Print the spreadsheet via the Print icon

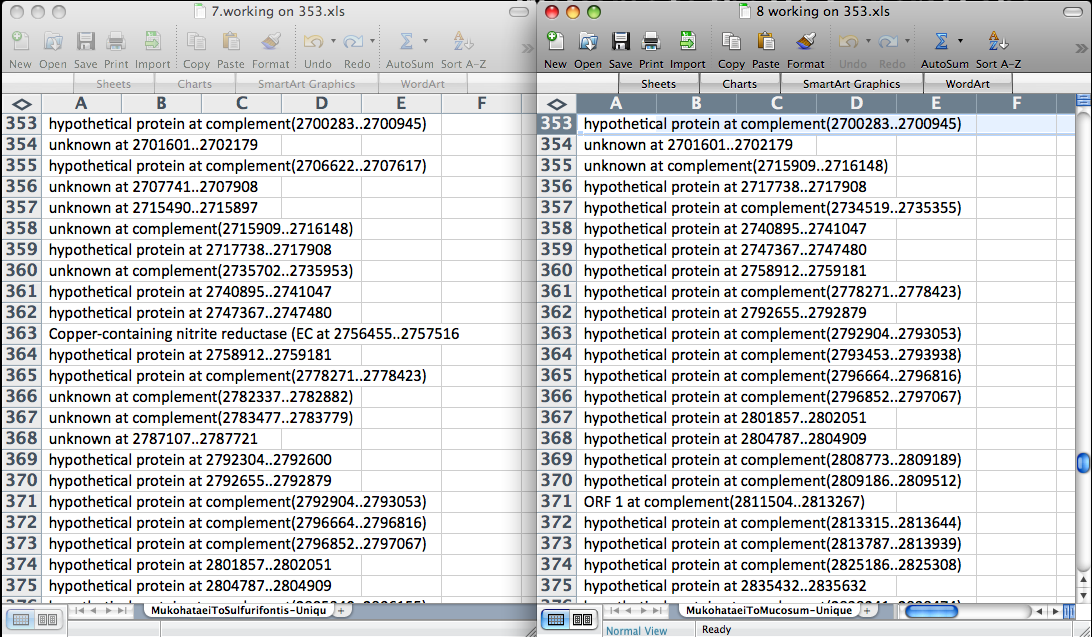(x=652, y=47)
